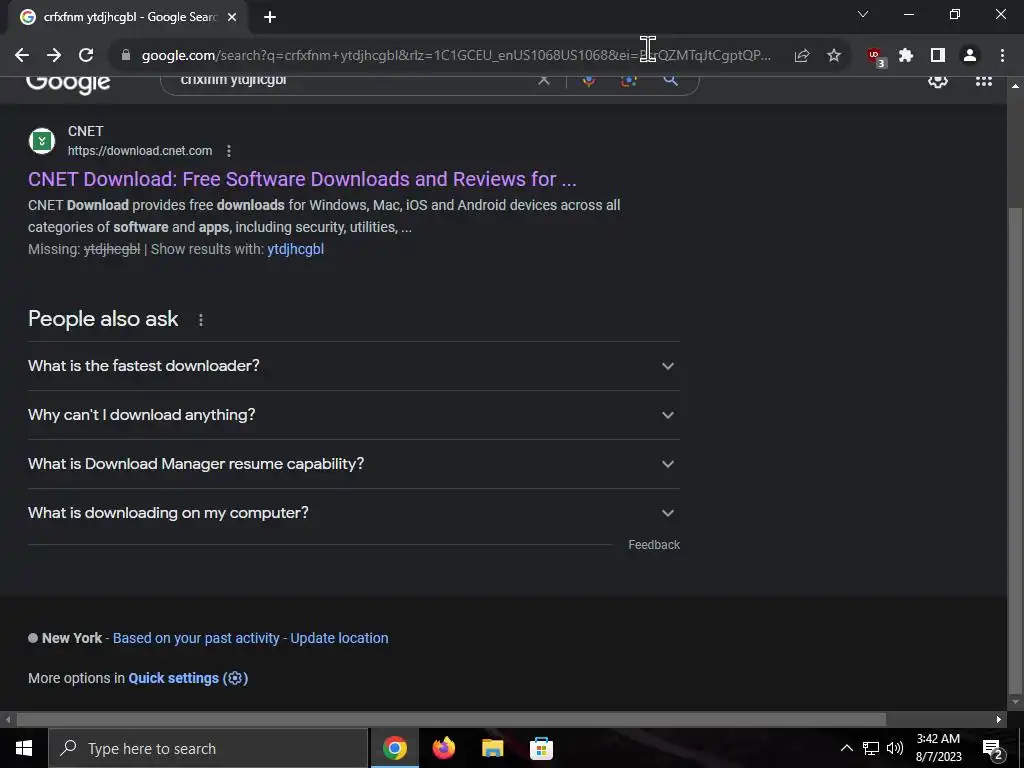This screenshot has width=1024, height=768.
Task: View site info via the padlock icon
Action: point(126,56)
